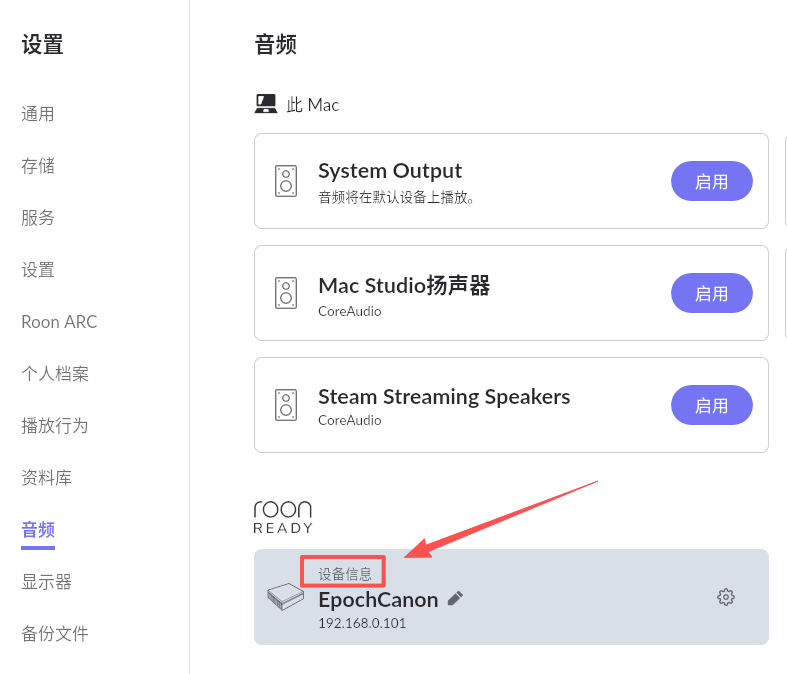Edit the EpochCanon name with pencil icon
This screenshot has width=787, height=674.
(455, 598)
